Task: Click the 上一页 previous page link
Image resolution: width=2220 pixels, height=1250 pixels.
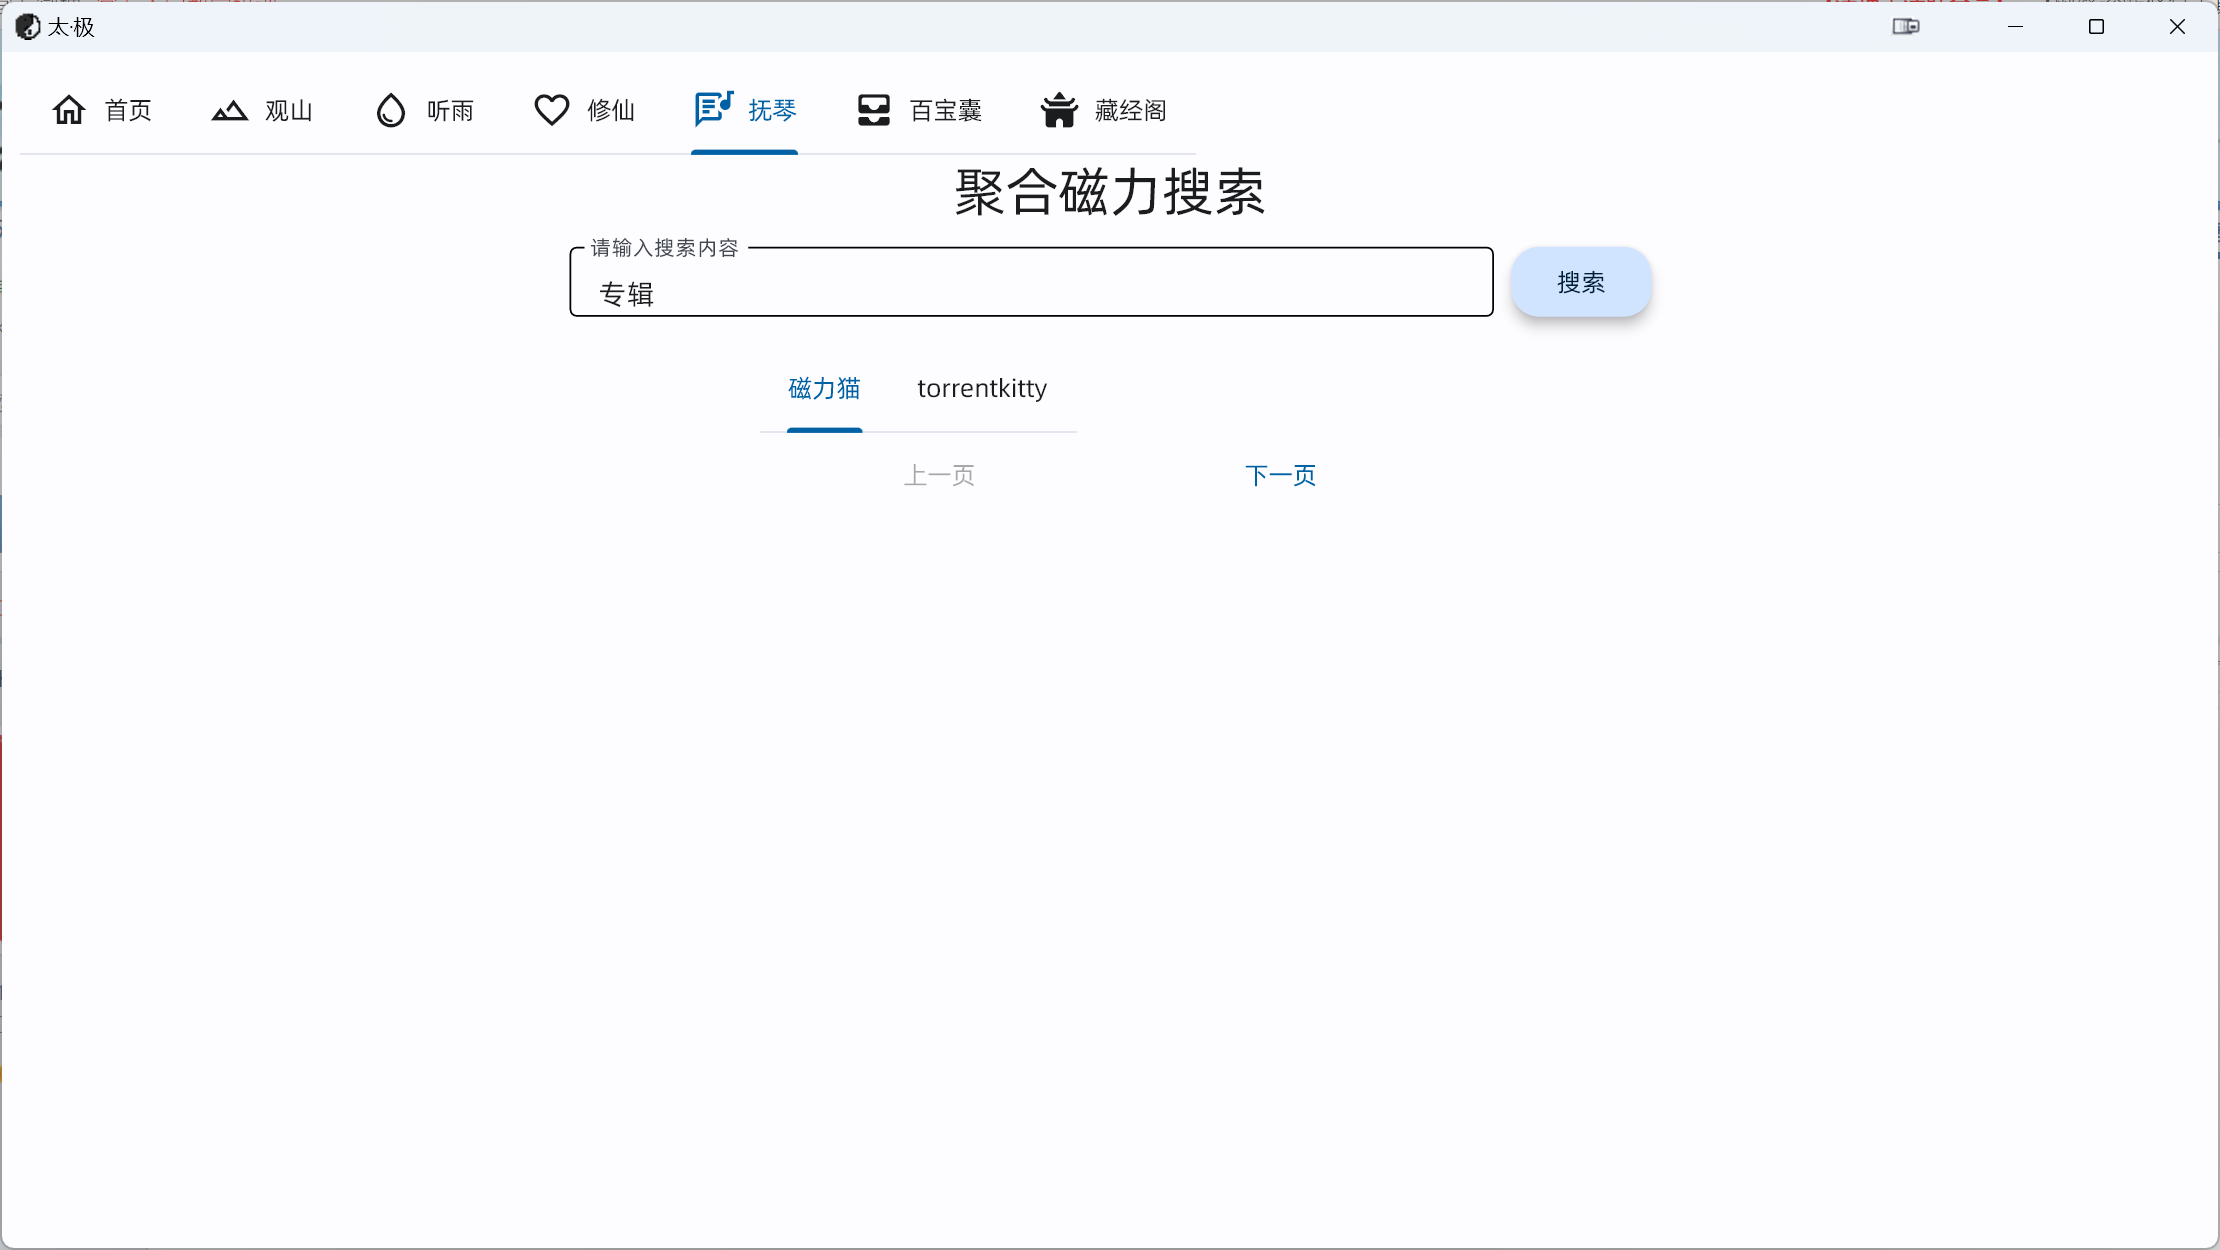Action: (x=939, y=475)
